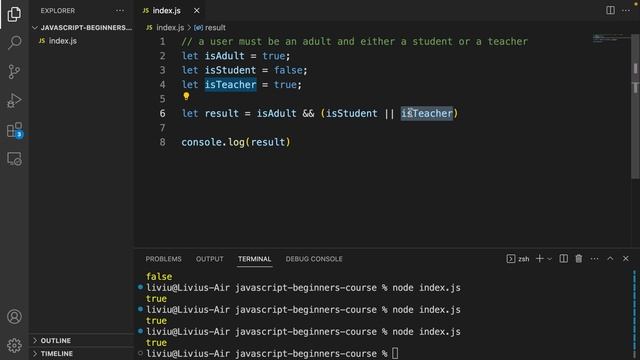
Task: Maximize the panel size with chevron up
Action: point(610,258)
